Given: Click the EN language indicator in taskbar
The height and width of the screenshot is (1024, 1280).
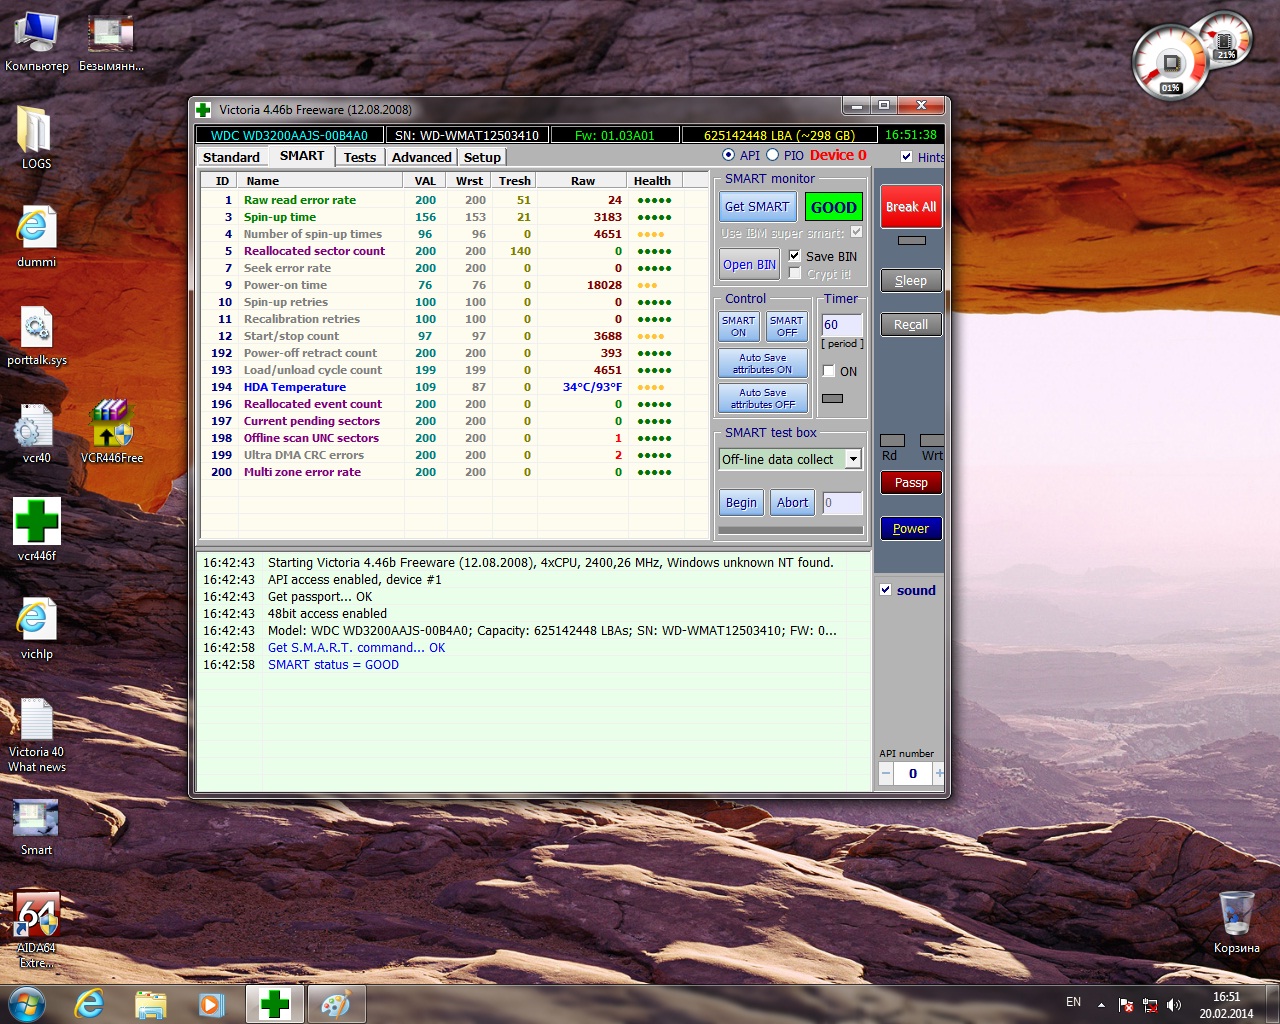Looking at the screenshot, I should click(1073, 1002).
